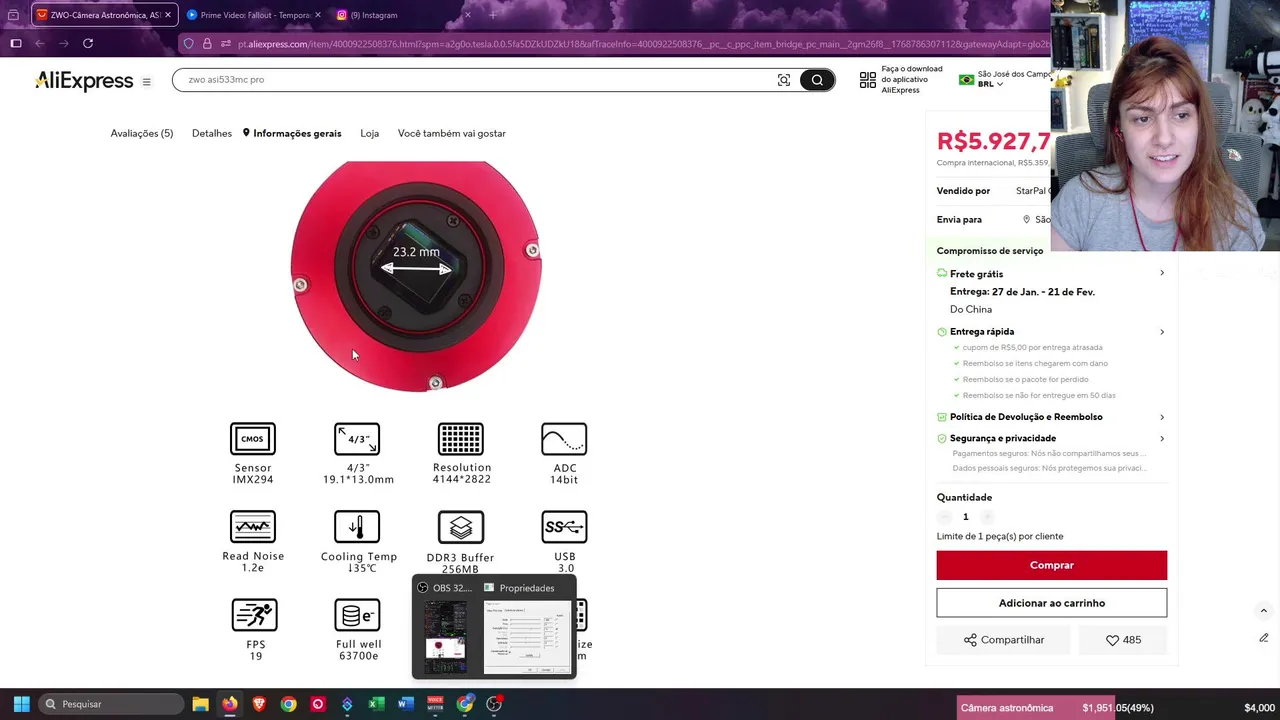The image size is (1280, 720).
Task: Click the USB 3.0 spec icon
Action: pyautogui.click(x=564, y=527)
